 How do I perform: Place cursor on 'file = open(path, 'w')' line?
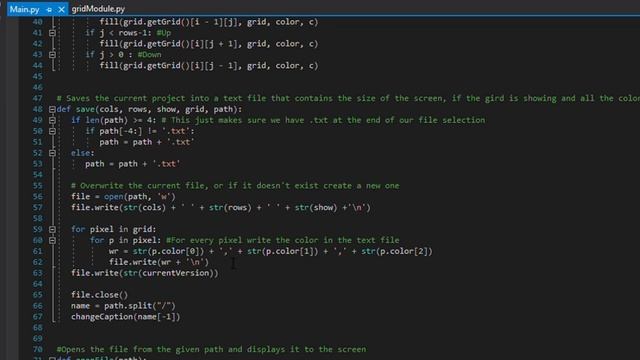click(123, 197)
